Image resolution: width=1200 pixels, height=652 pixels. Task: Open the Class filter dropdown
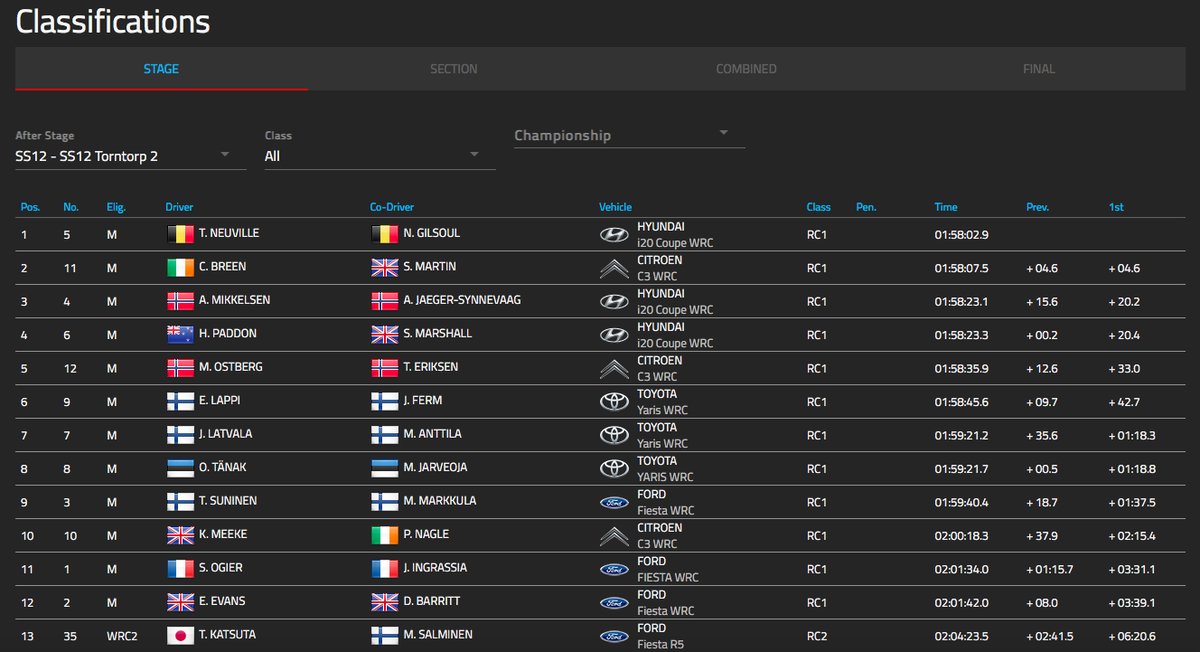pyautogui.click(x=380, y=156)
